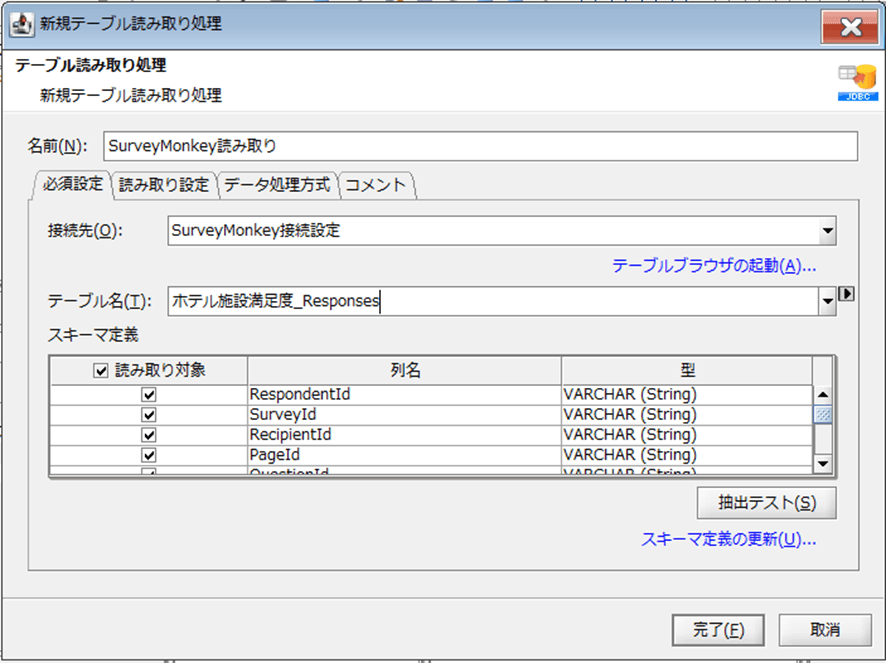Toggle the 読み取り対象 header checkbox
This screenshot has height=663, width=886.
[101, 371]
